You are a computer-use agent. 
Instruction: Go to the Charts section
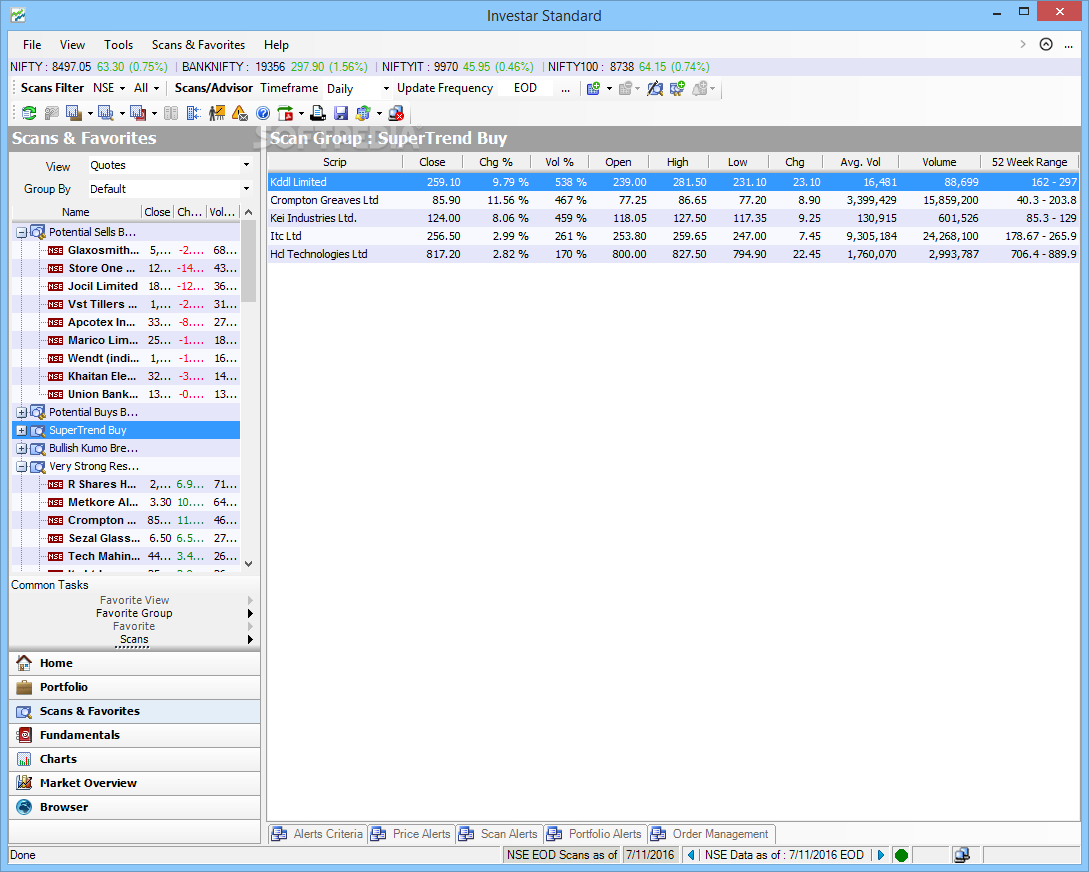click(135, 759)
